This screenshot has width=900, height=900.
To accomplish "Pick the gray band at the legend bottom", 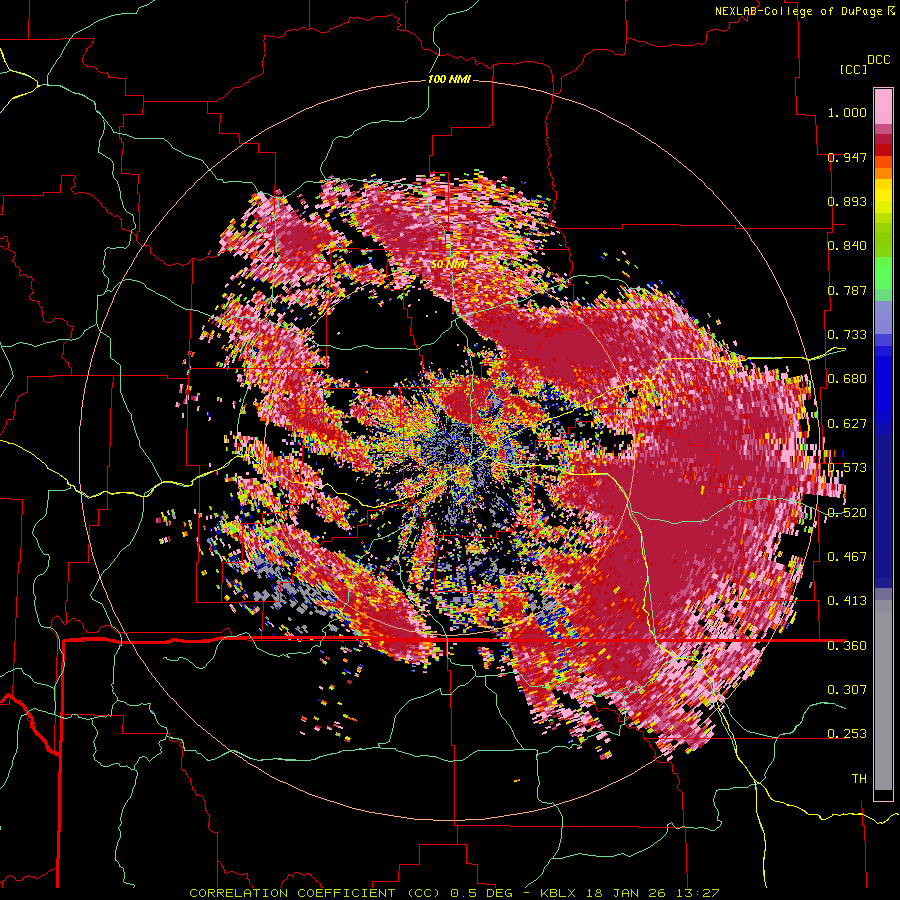I will pos(883,695).
